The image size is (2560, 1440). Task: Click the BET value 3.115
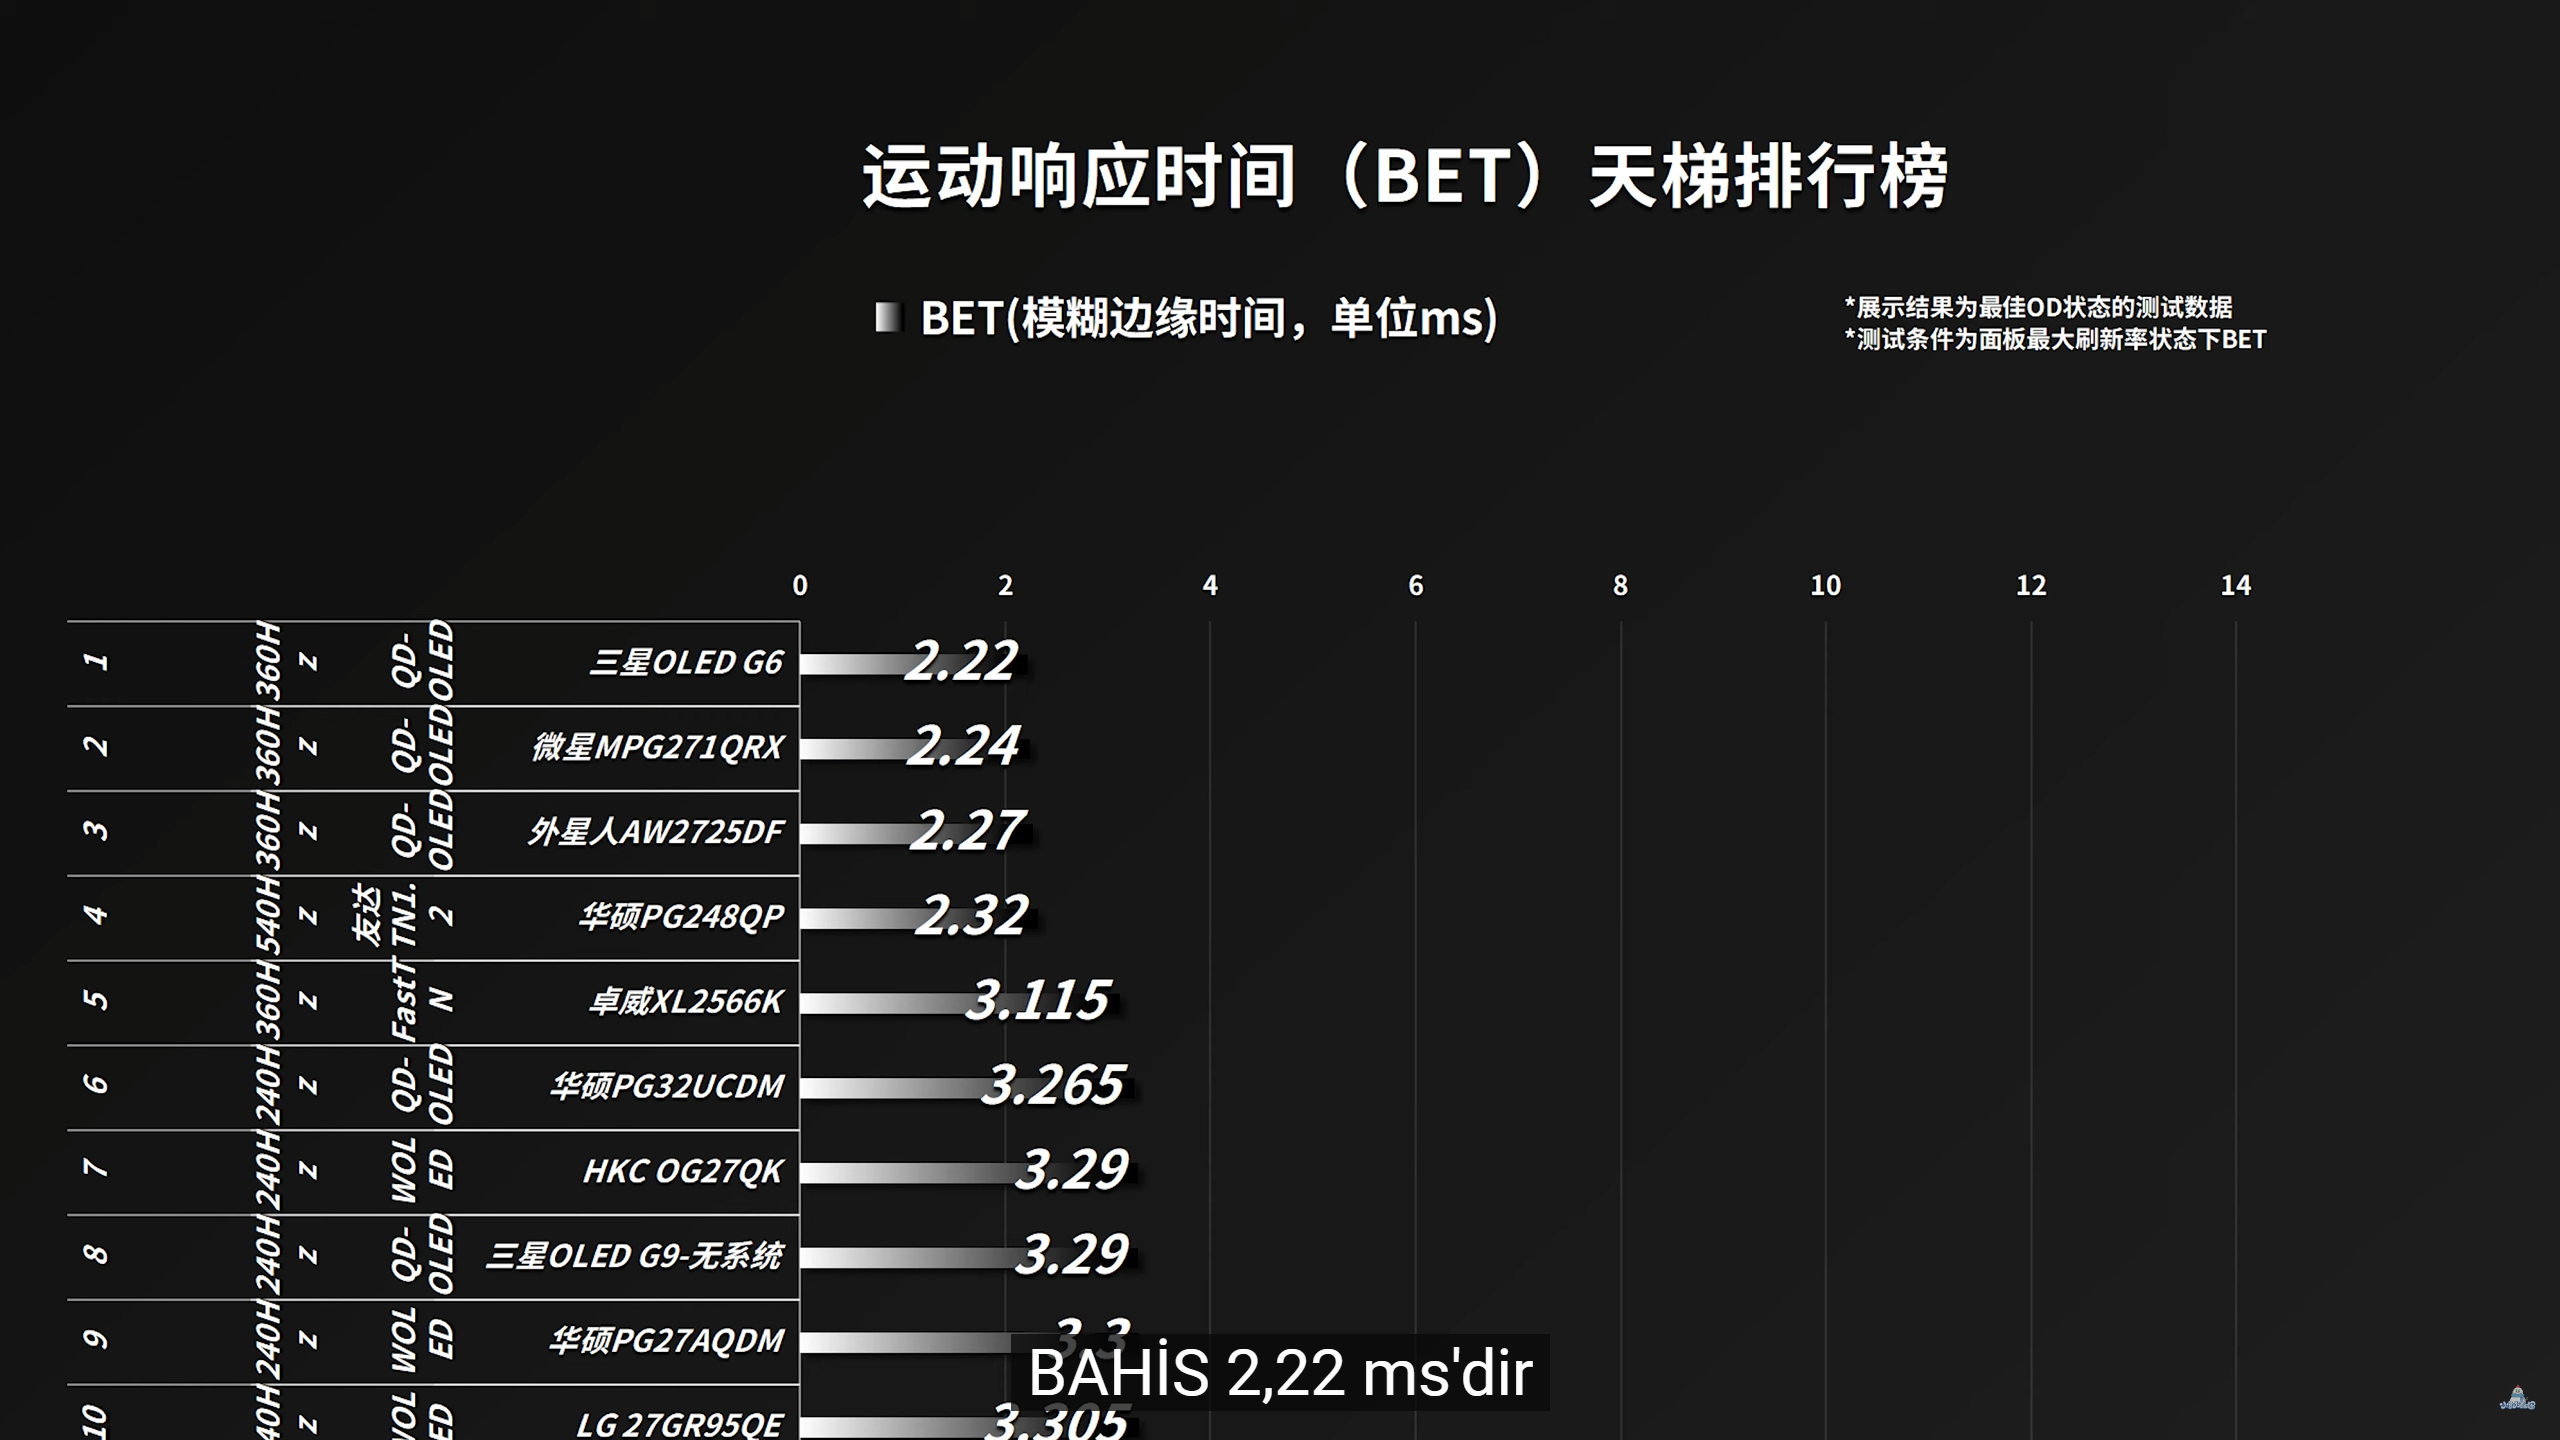coord(1037,1001)
